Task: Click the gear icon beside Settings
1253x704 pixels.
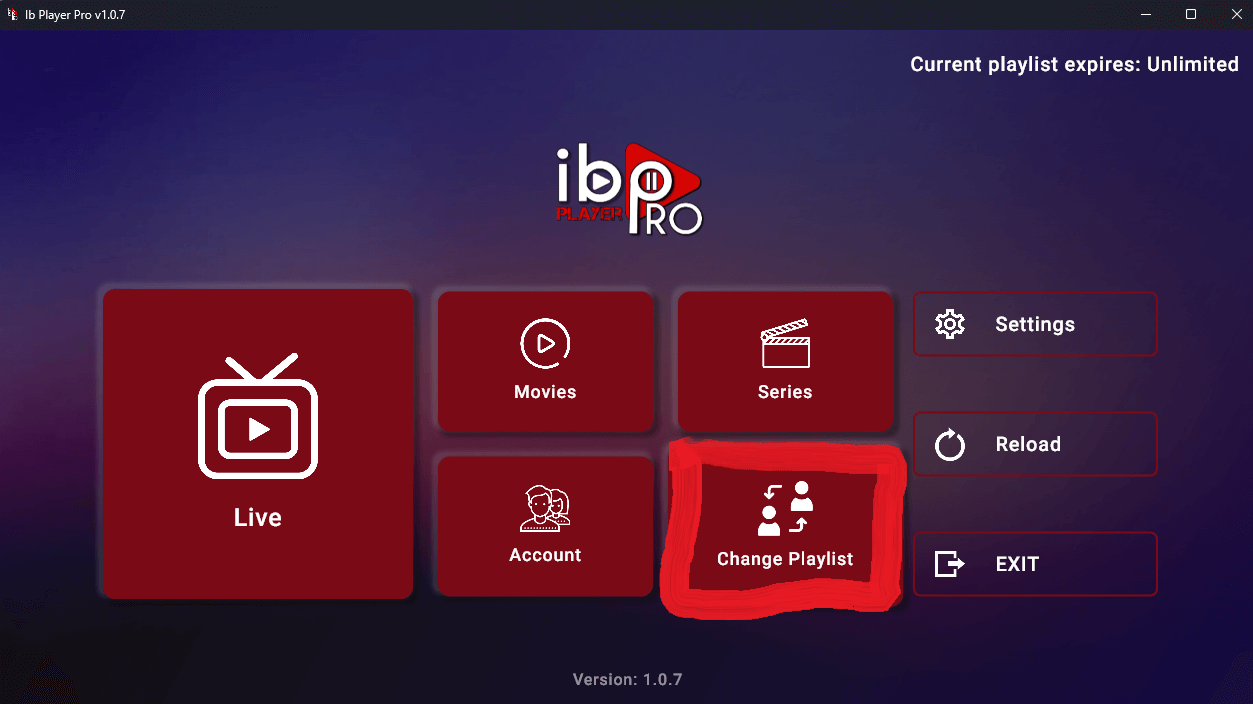Action: (x=949, y=324)
